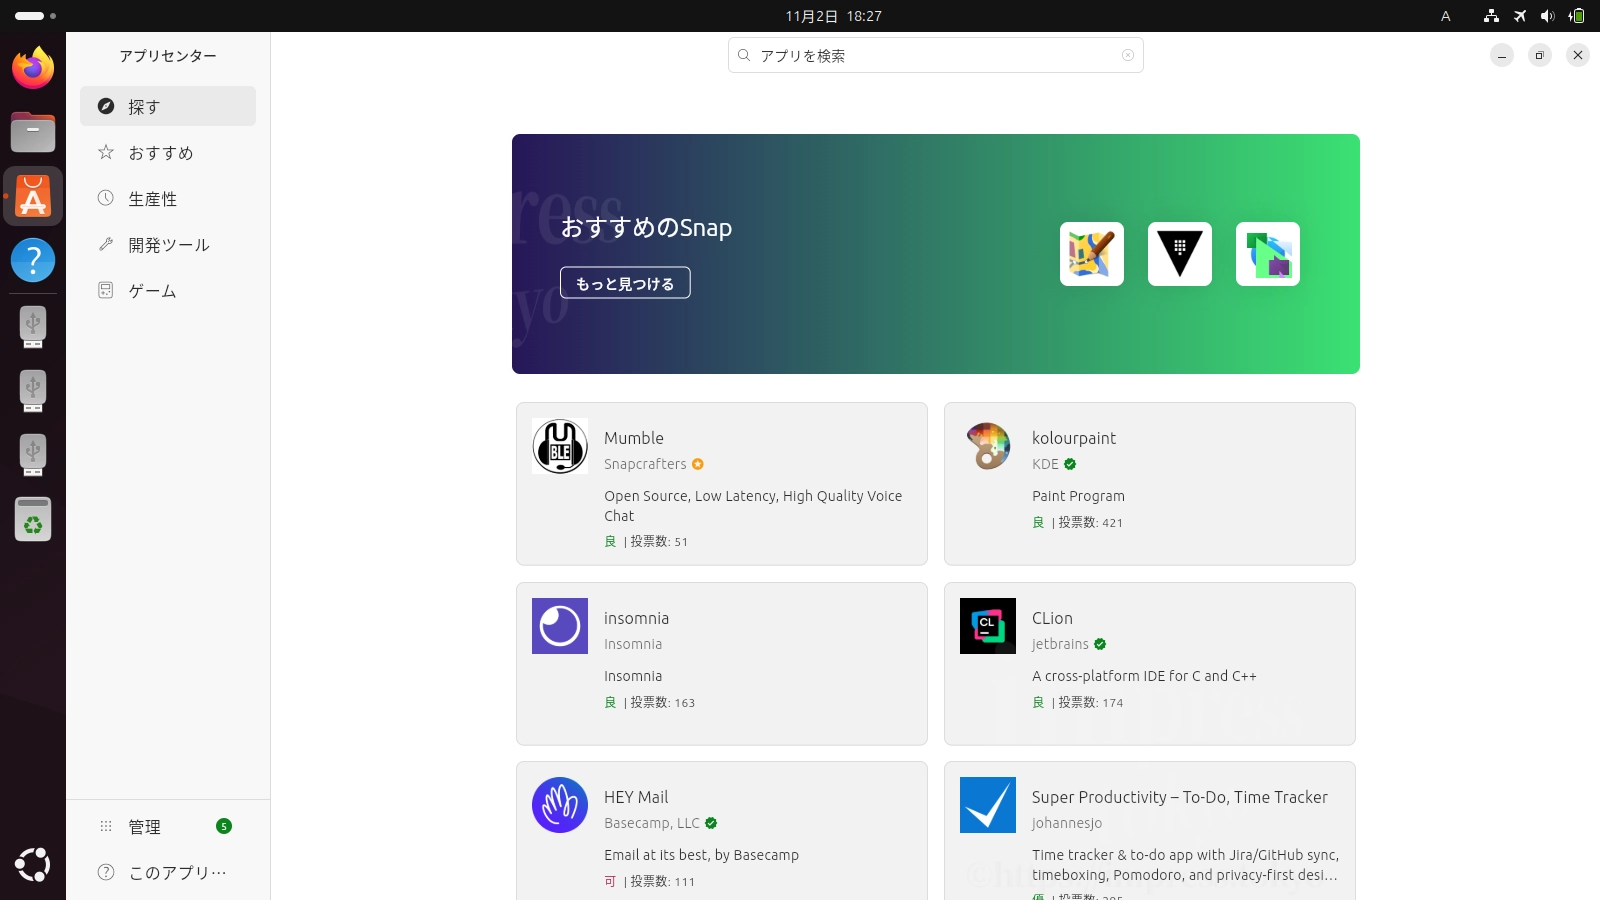Click the 投票数: 174 rating text
This screenshot has height=900, width=1600.
click(x=1090, y=702)
